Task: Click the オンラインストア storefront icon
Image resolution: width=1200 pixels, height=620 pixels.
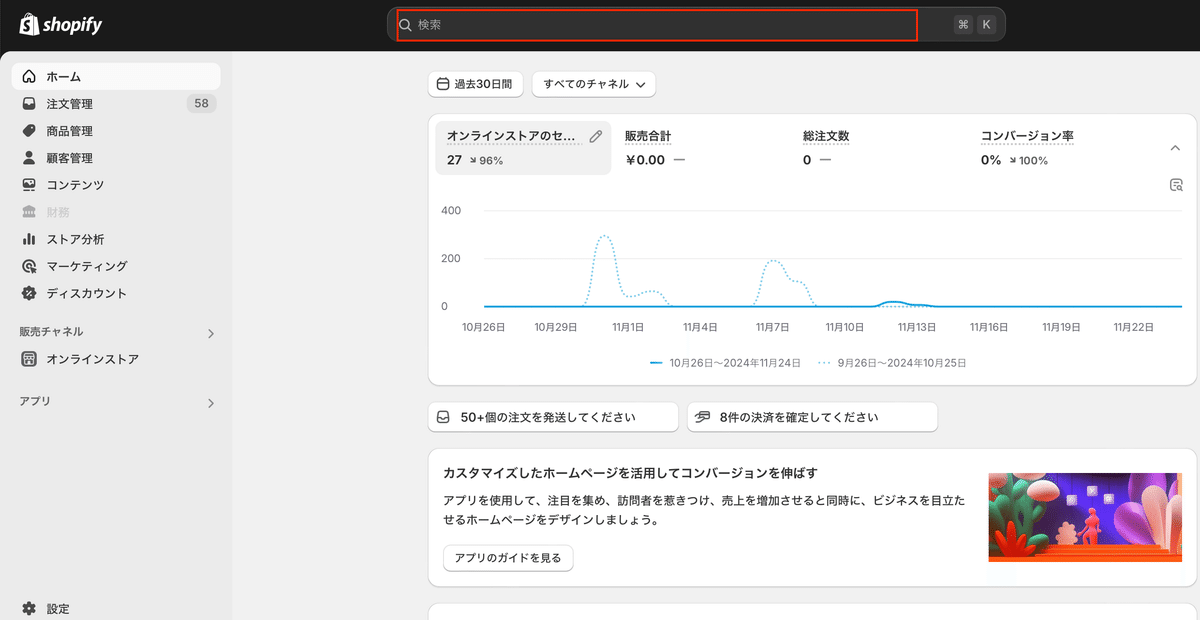Action: click(x=29, y=359)
